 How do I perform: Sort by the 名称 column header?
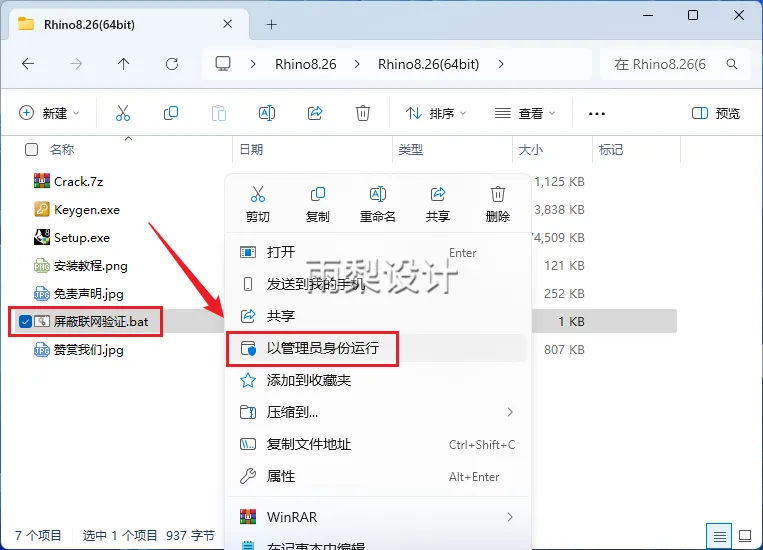pos(62,149)
